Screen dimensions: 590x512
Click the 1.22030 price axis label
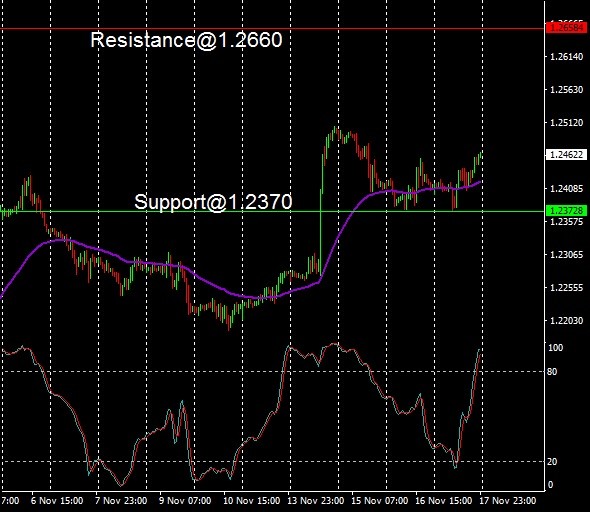[x=566, y=321]
